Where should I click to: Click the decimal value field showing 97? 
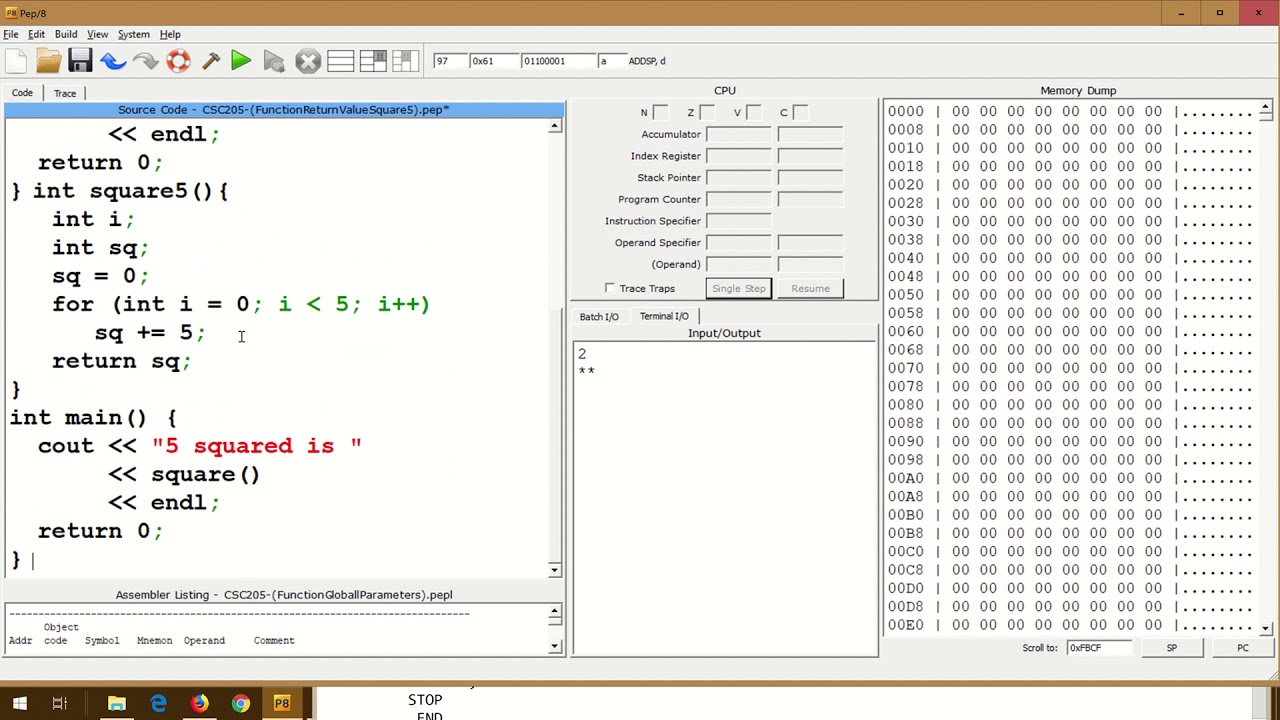click(x=449, y=61)
